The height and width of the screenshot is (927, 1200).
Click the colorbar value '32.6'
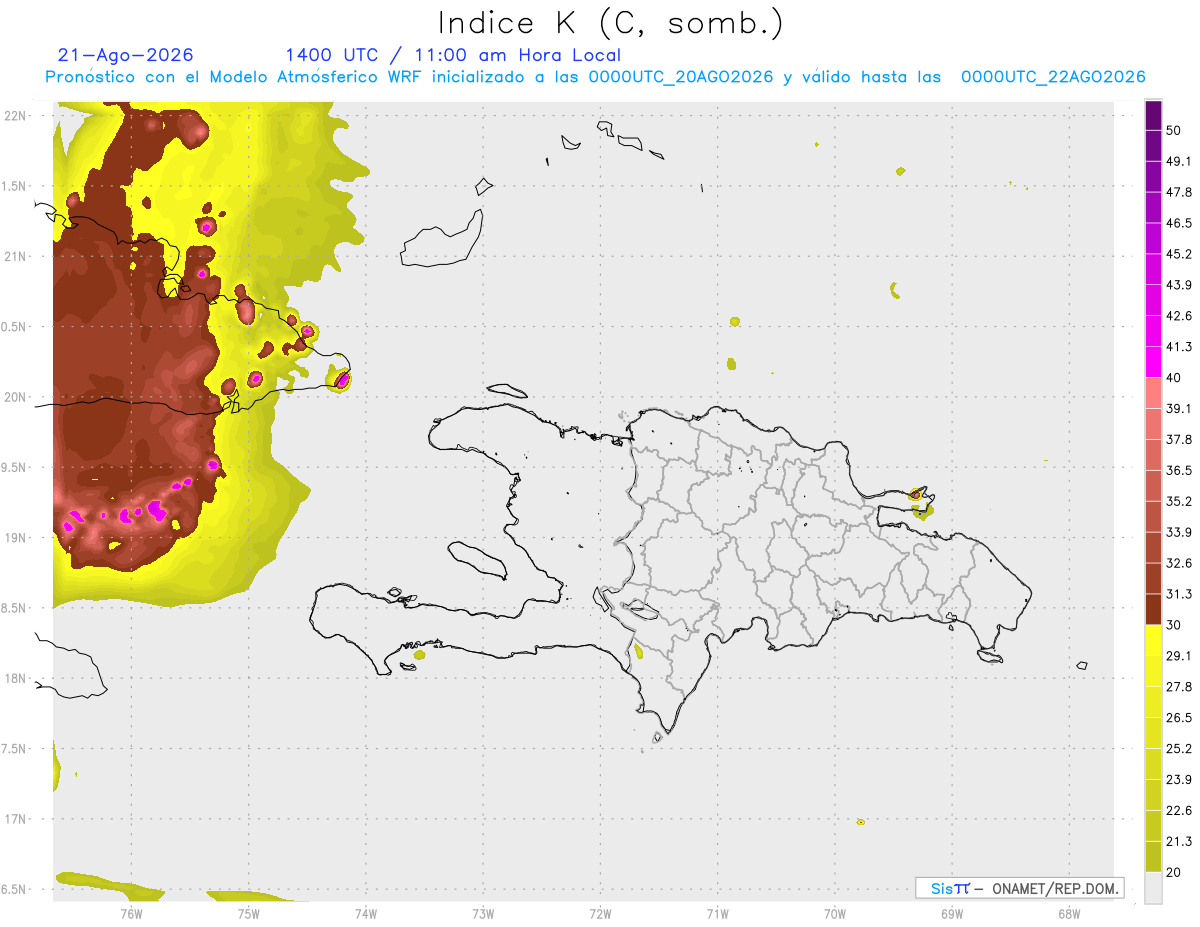point(1179,563)
